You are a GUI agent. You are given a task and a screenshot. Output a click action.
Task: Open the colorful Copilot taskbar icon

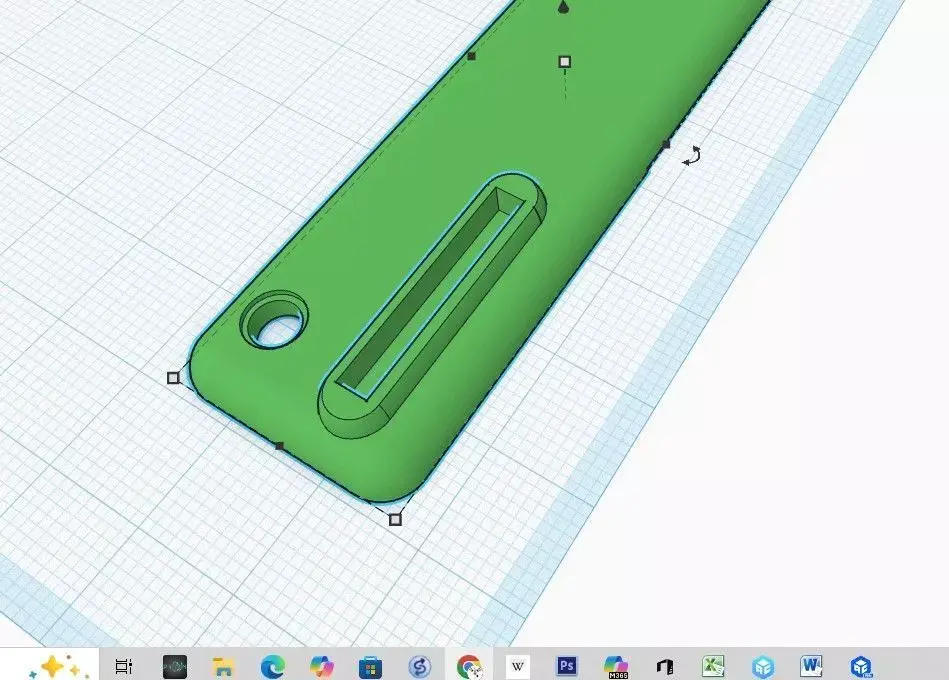[321, 667]
